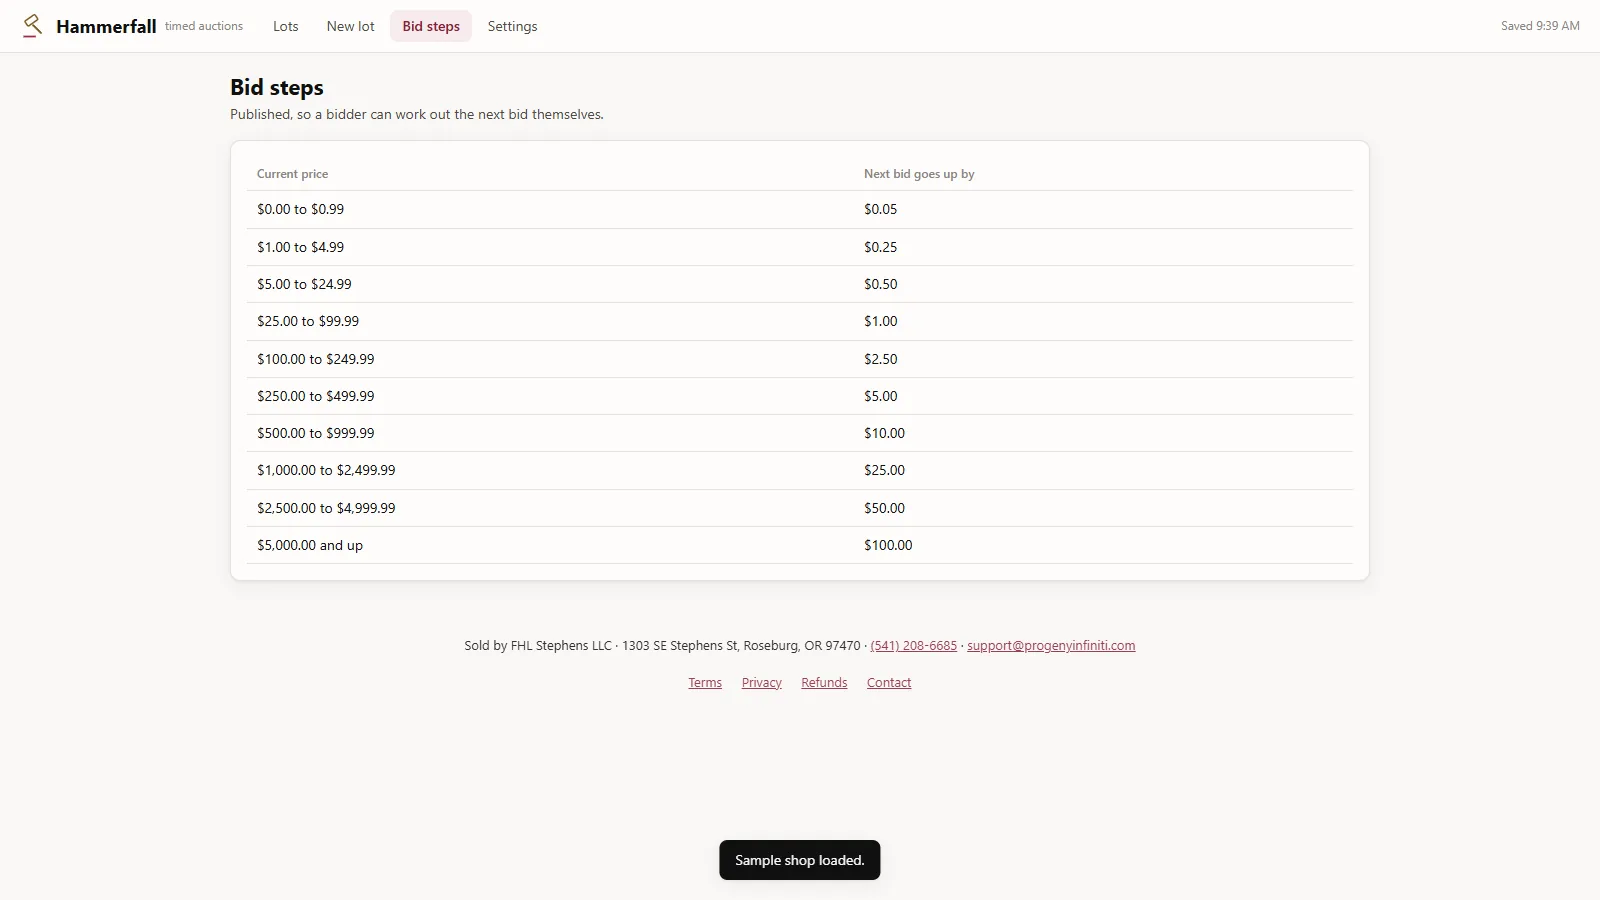Click the $2.50 increment value
Viewport: 1600px width, 900px height.
[881, 359]
